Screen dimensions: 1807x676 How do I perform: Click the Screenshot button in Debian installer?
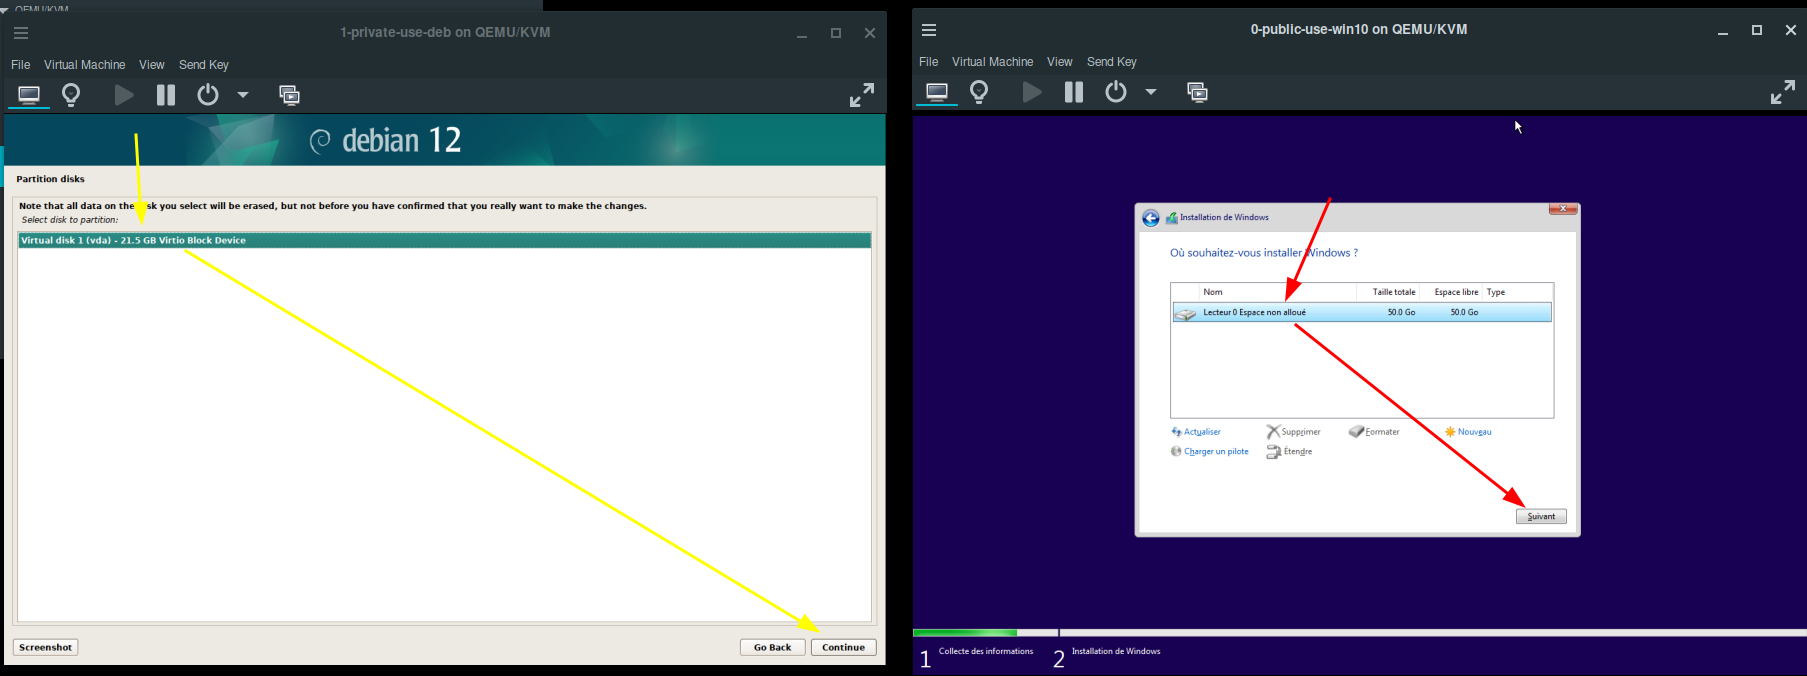(46, 647)
